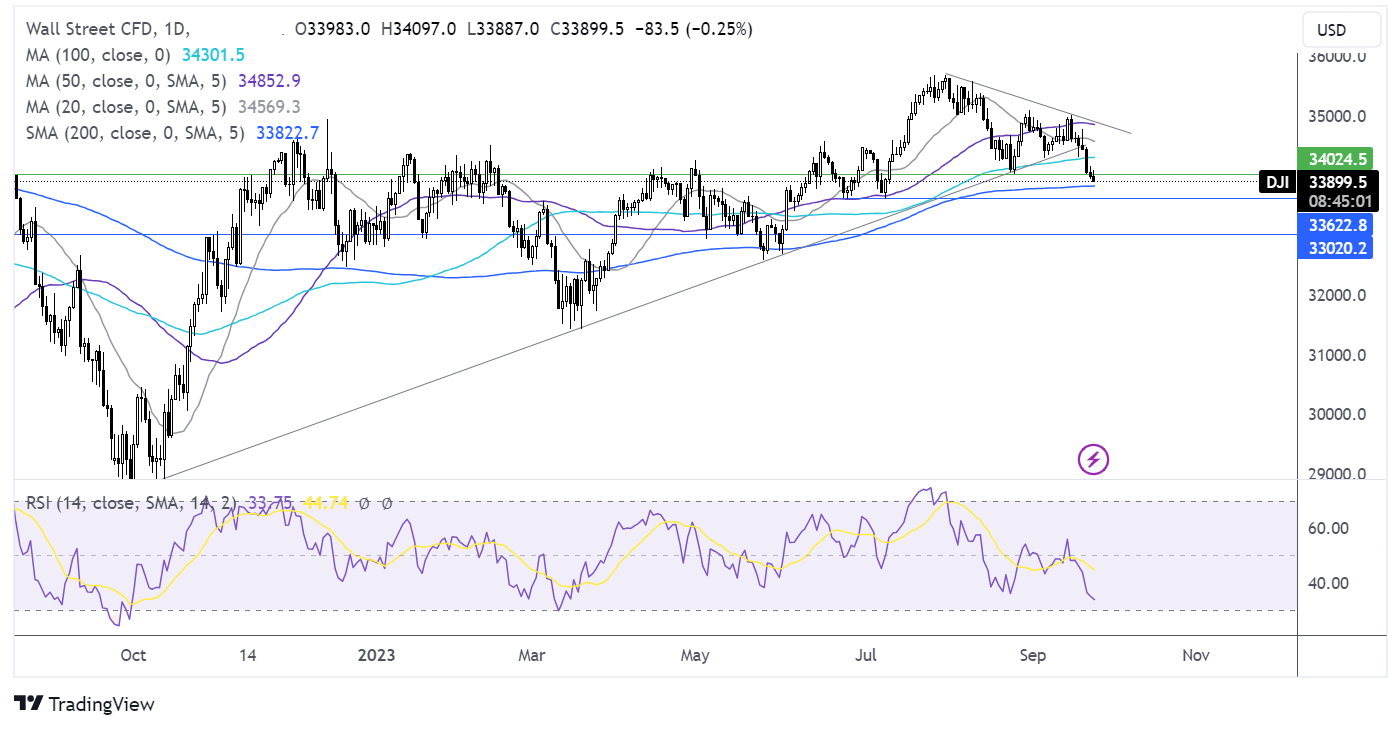Click the TradingView logo
Viewport: 1388px width, 732px height.
[85, 704]
